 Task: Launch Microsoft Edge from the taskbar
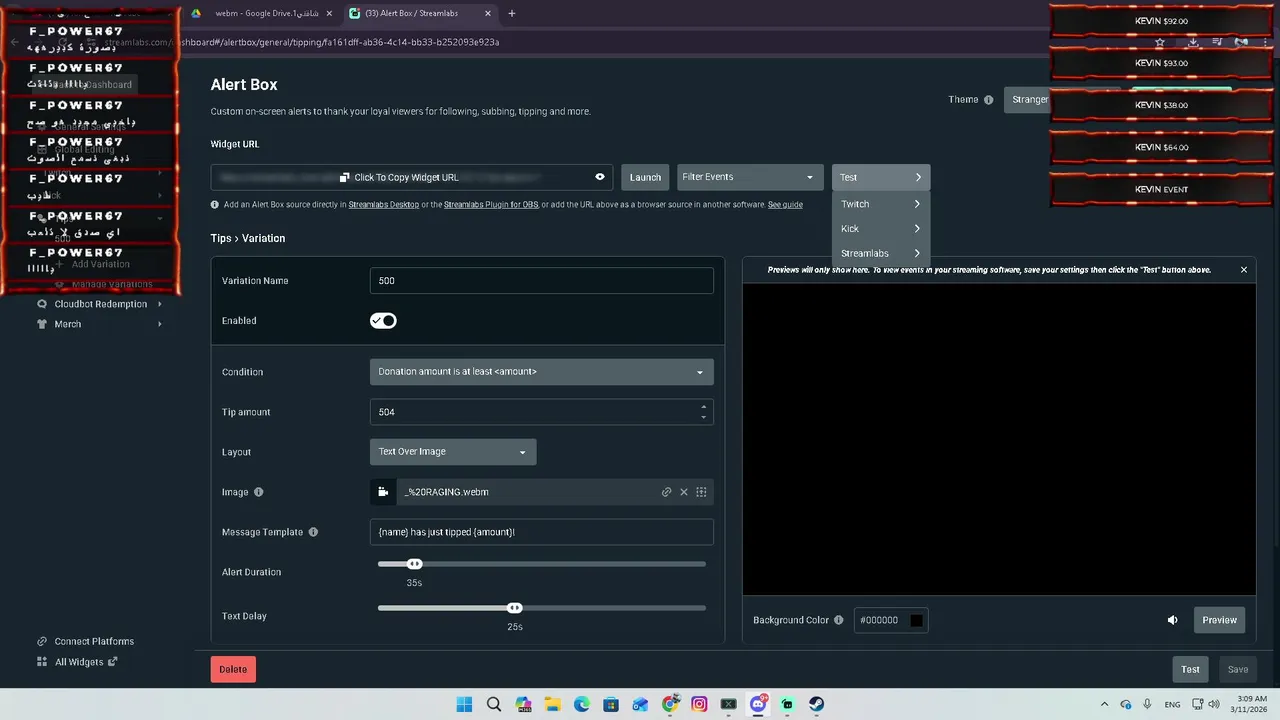click(582, 705)
